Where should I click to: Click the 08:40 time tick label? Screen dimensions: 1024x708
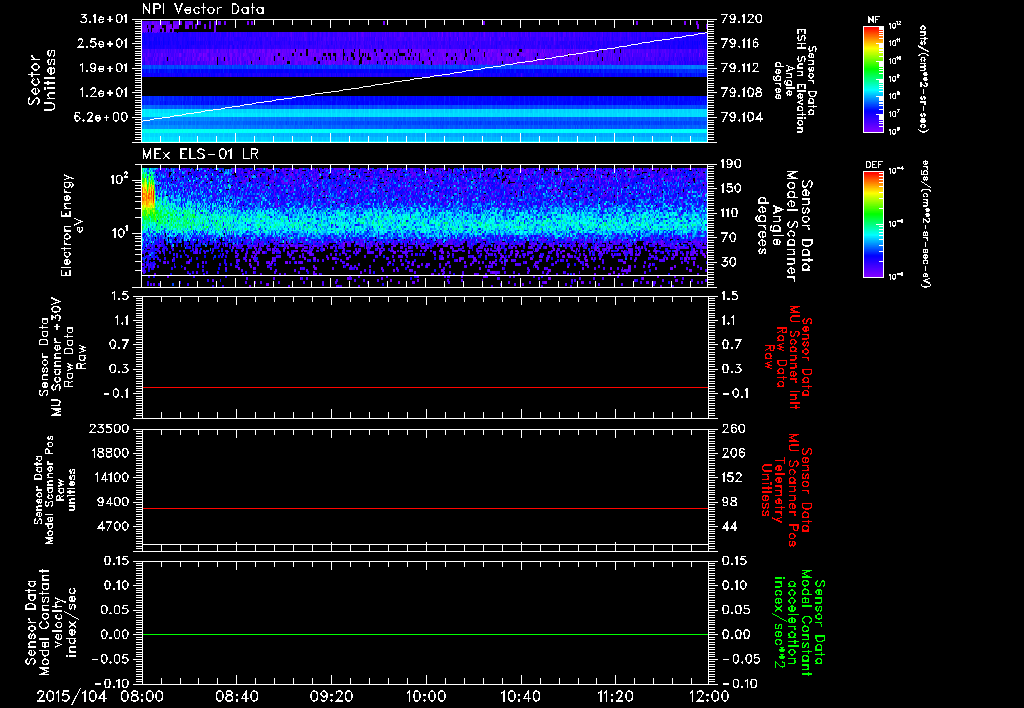tap(235, 696)
